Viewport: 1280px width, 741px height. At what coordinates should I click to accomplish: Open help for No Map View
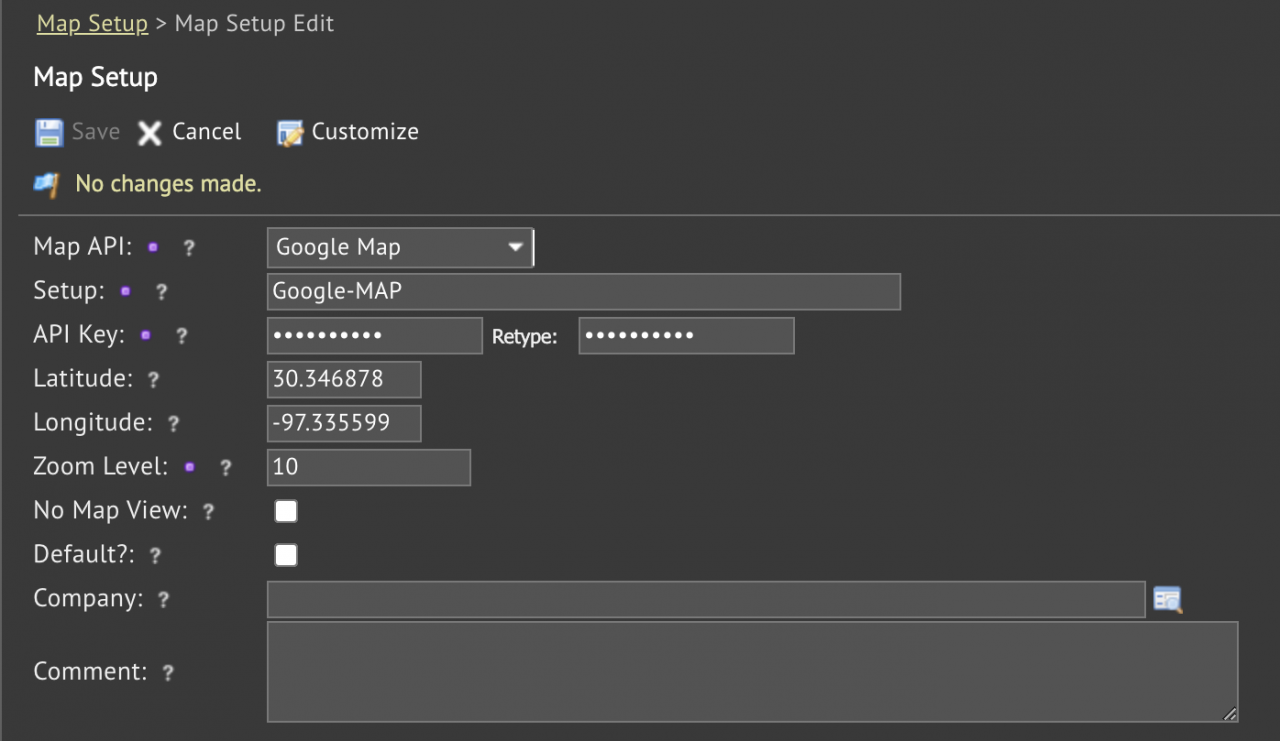coord(208,512)
